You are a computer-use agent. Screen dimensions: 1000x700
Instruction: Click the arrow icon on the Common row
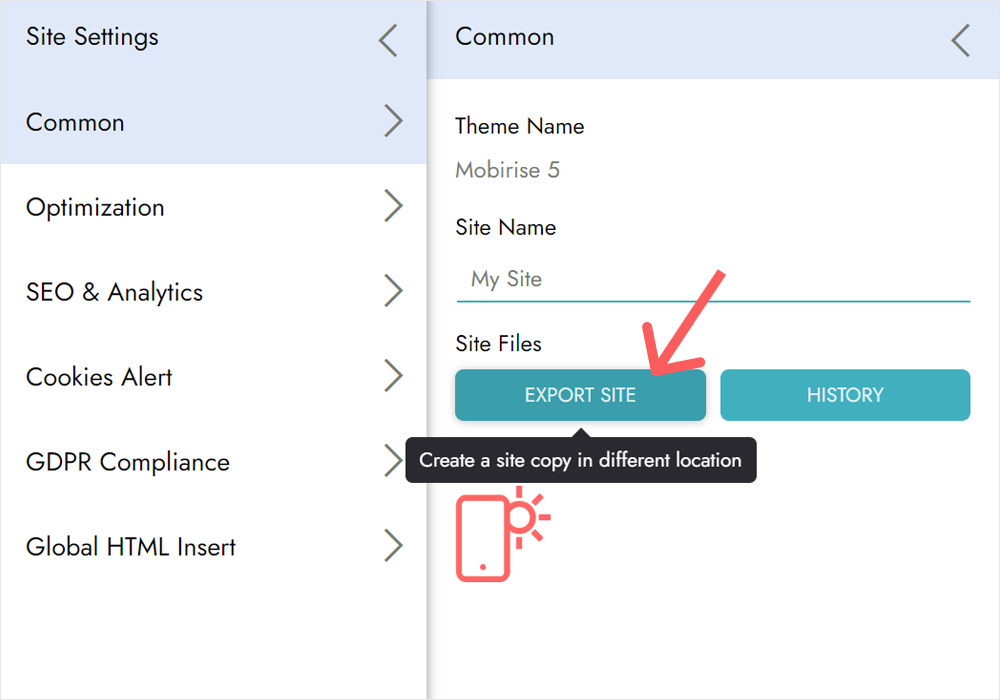[x=393, y=122]
